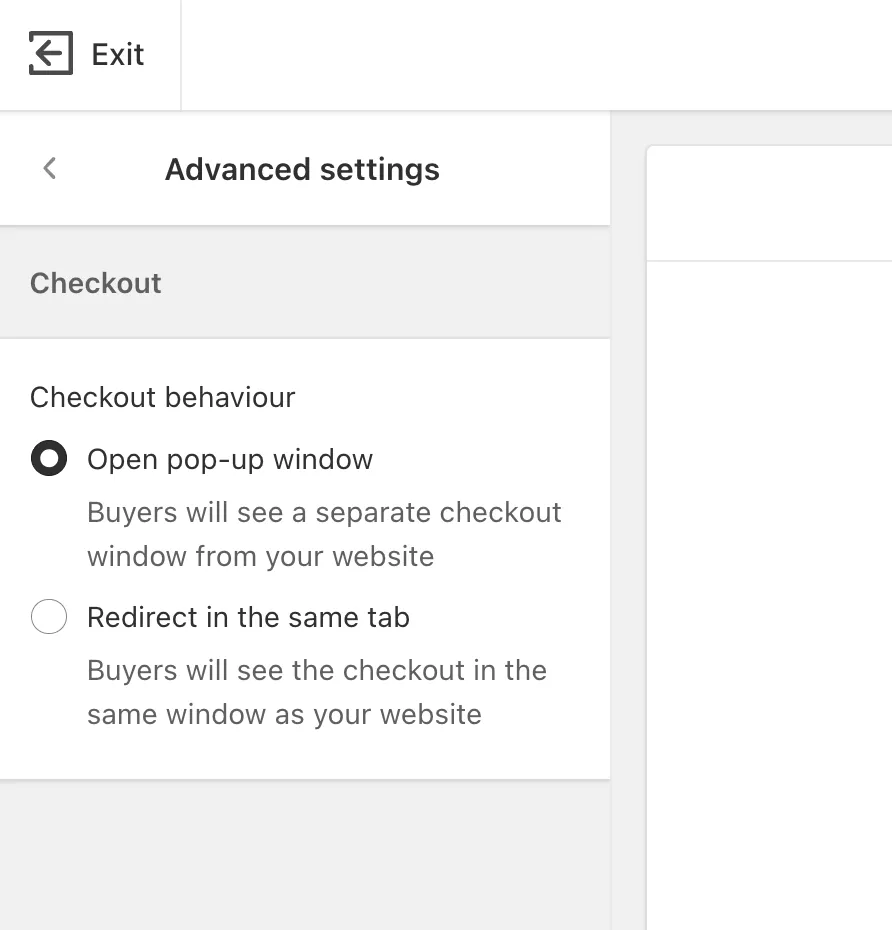Viewport: 892px width, 930px height.
Task: Choose Redirect in the same tab option
Action: 49,617
